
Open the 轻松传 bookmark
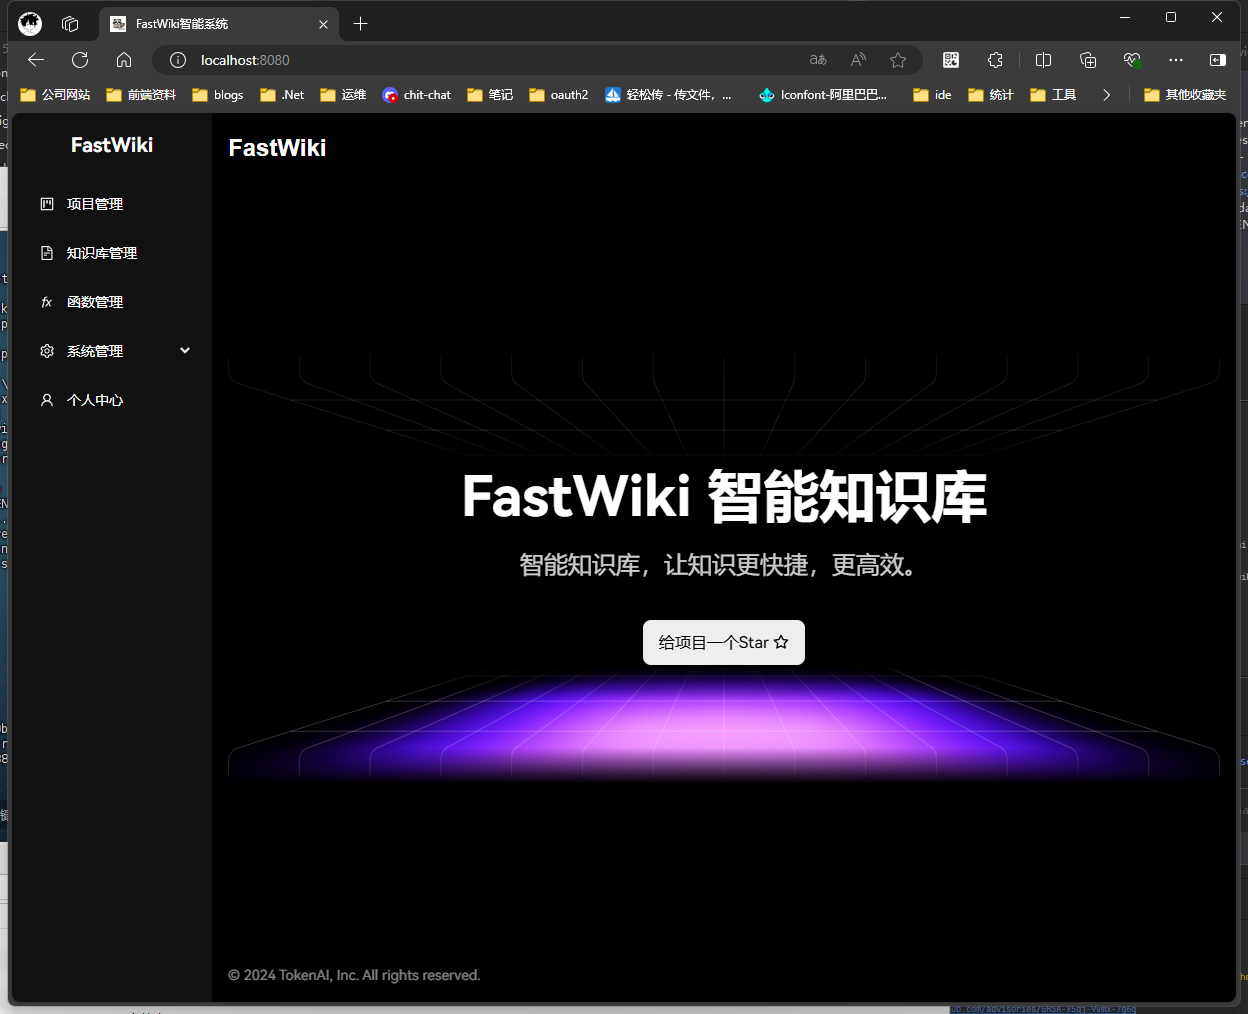click(668, 95)
